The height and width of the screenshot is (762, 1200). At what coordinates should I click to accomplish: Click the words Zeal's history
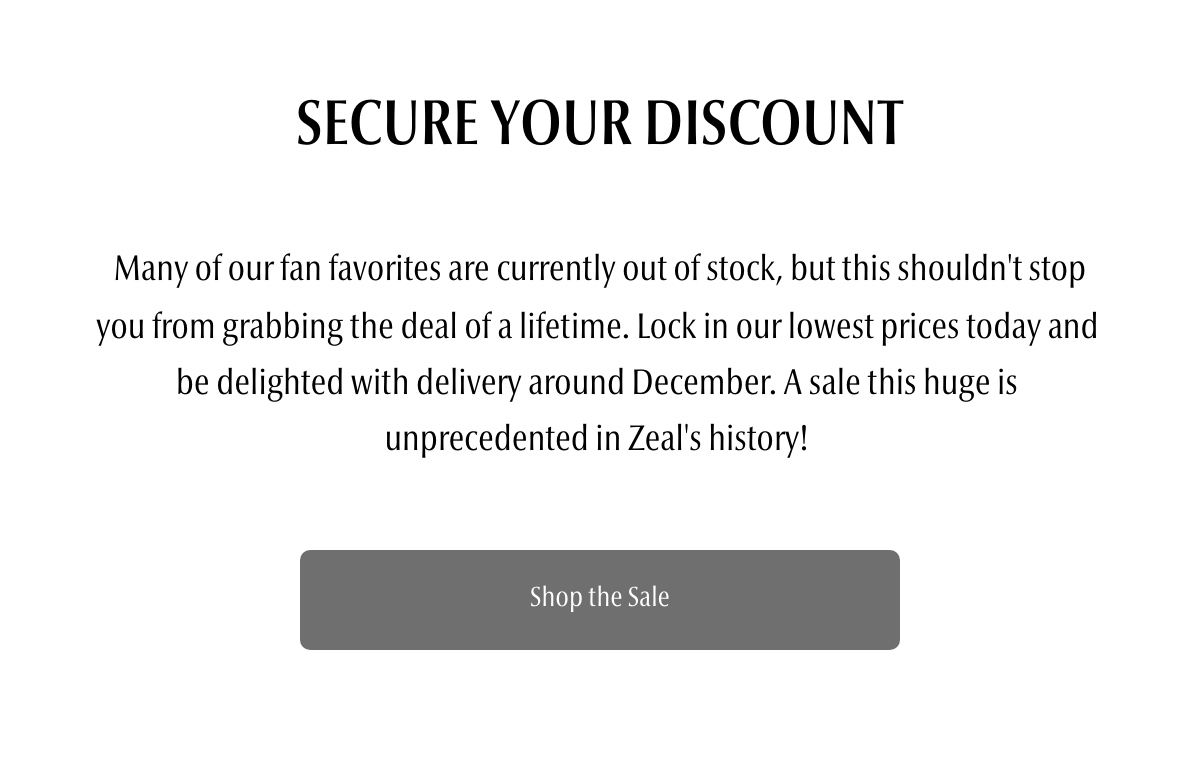[x=717, y=439]
